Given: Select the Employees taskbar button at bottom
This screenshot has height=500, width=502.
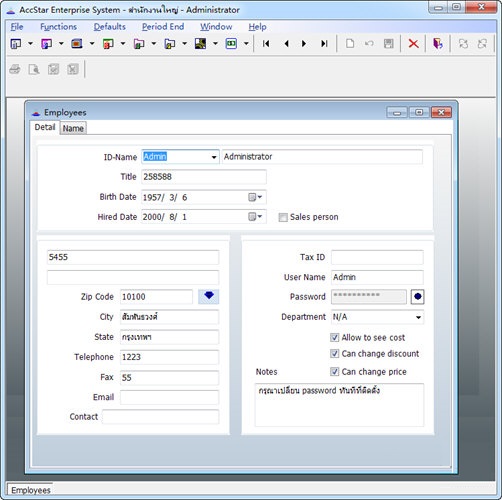Looking at the screenshot, I should pos(31,490).
